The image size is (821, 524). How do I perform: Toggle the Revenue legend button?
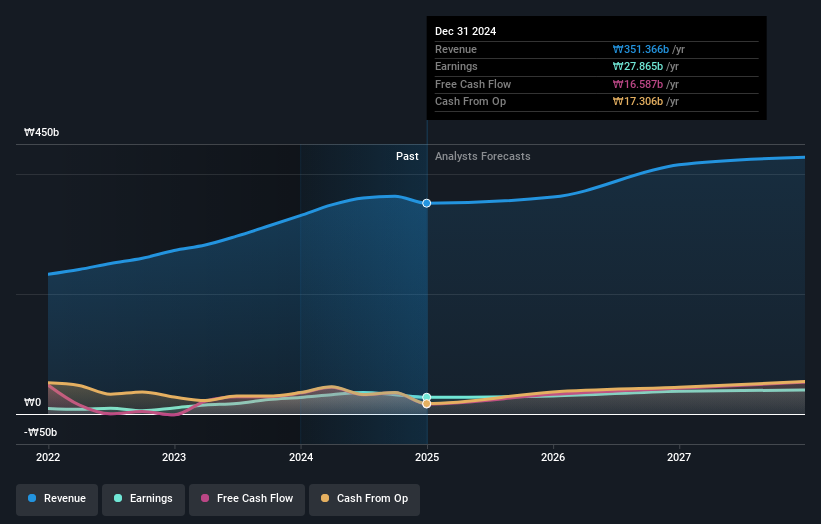click(x=57, y=499)
